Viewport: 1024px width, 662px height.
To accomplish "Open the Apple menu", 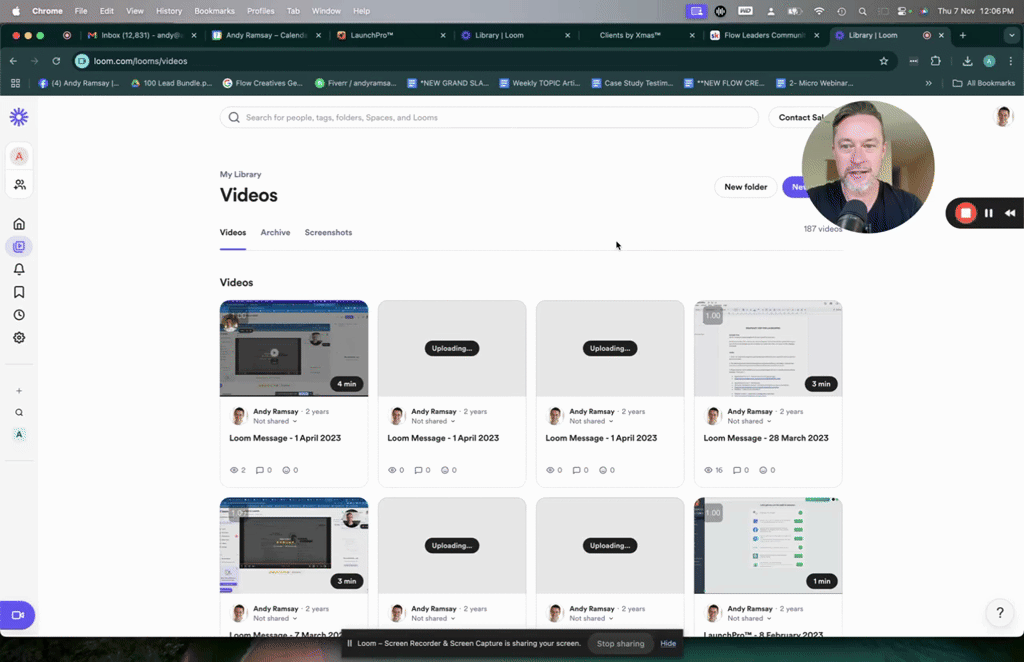I will tap(16, 11).
